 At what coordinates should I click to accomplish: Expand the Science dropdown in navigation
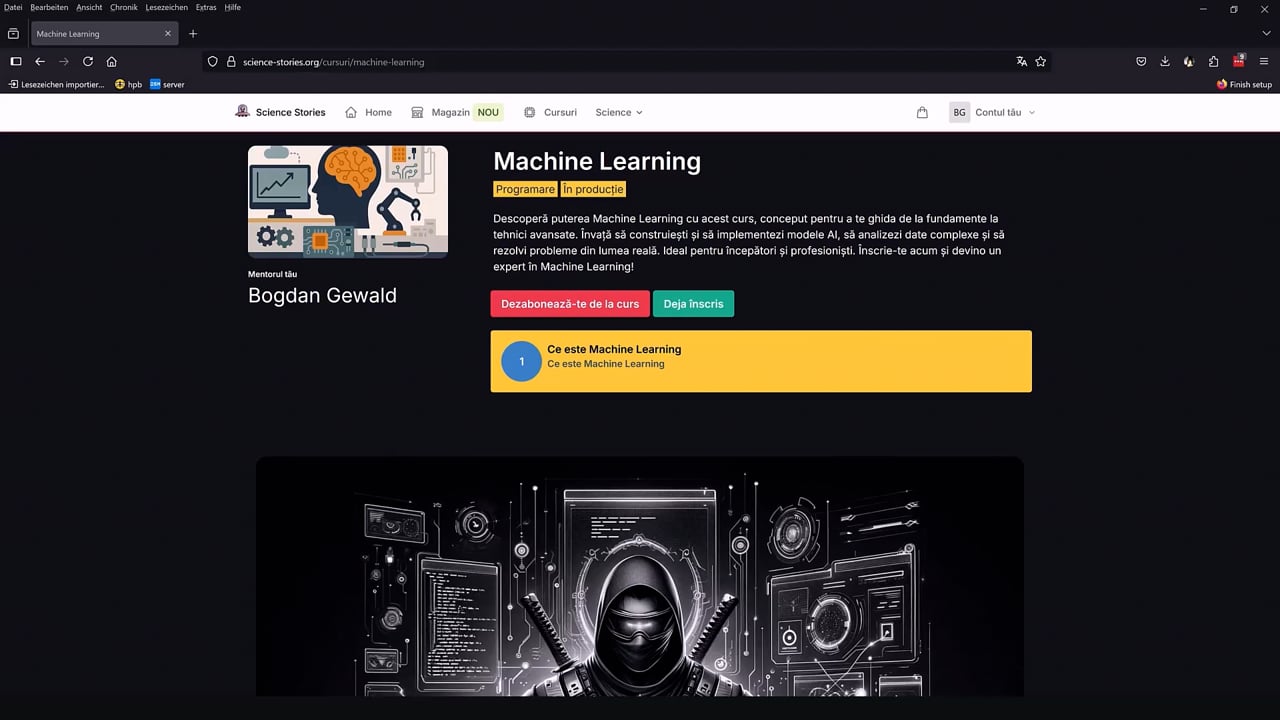click(619, 112)
